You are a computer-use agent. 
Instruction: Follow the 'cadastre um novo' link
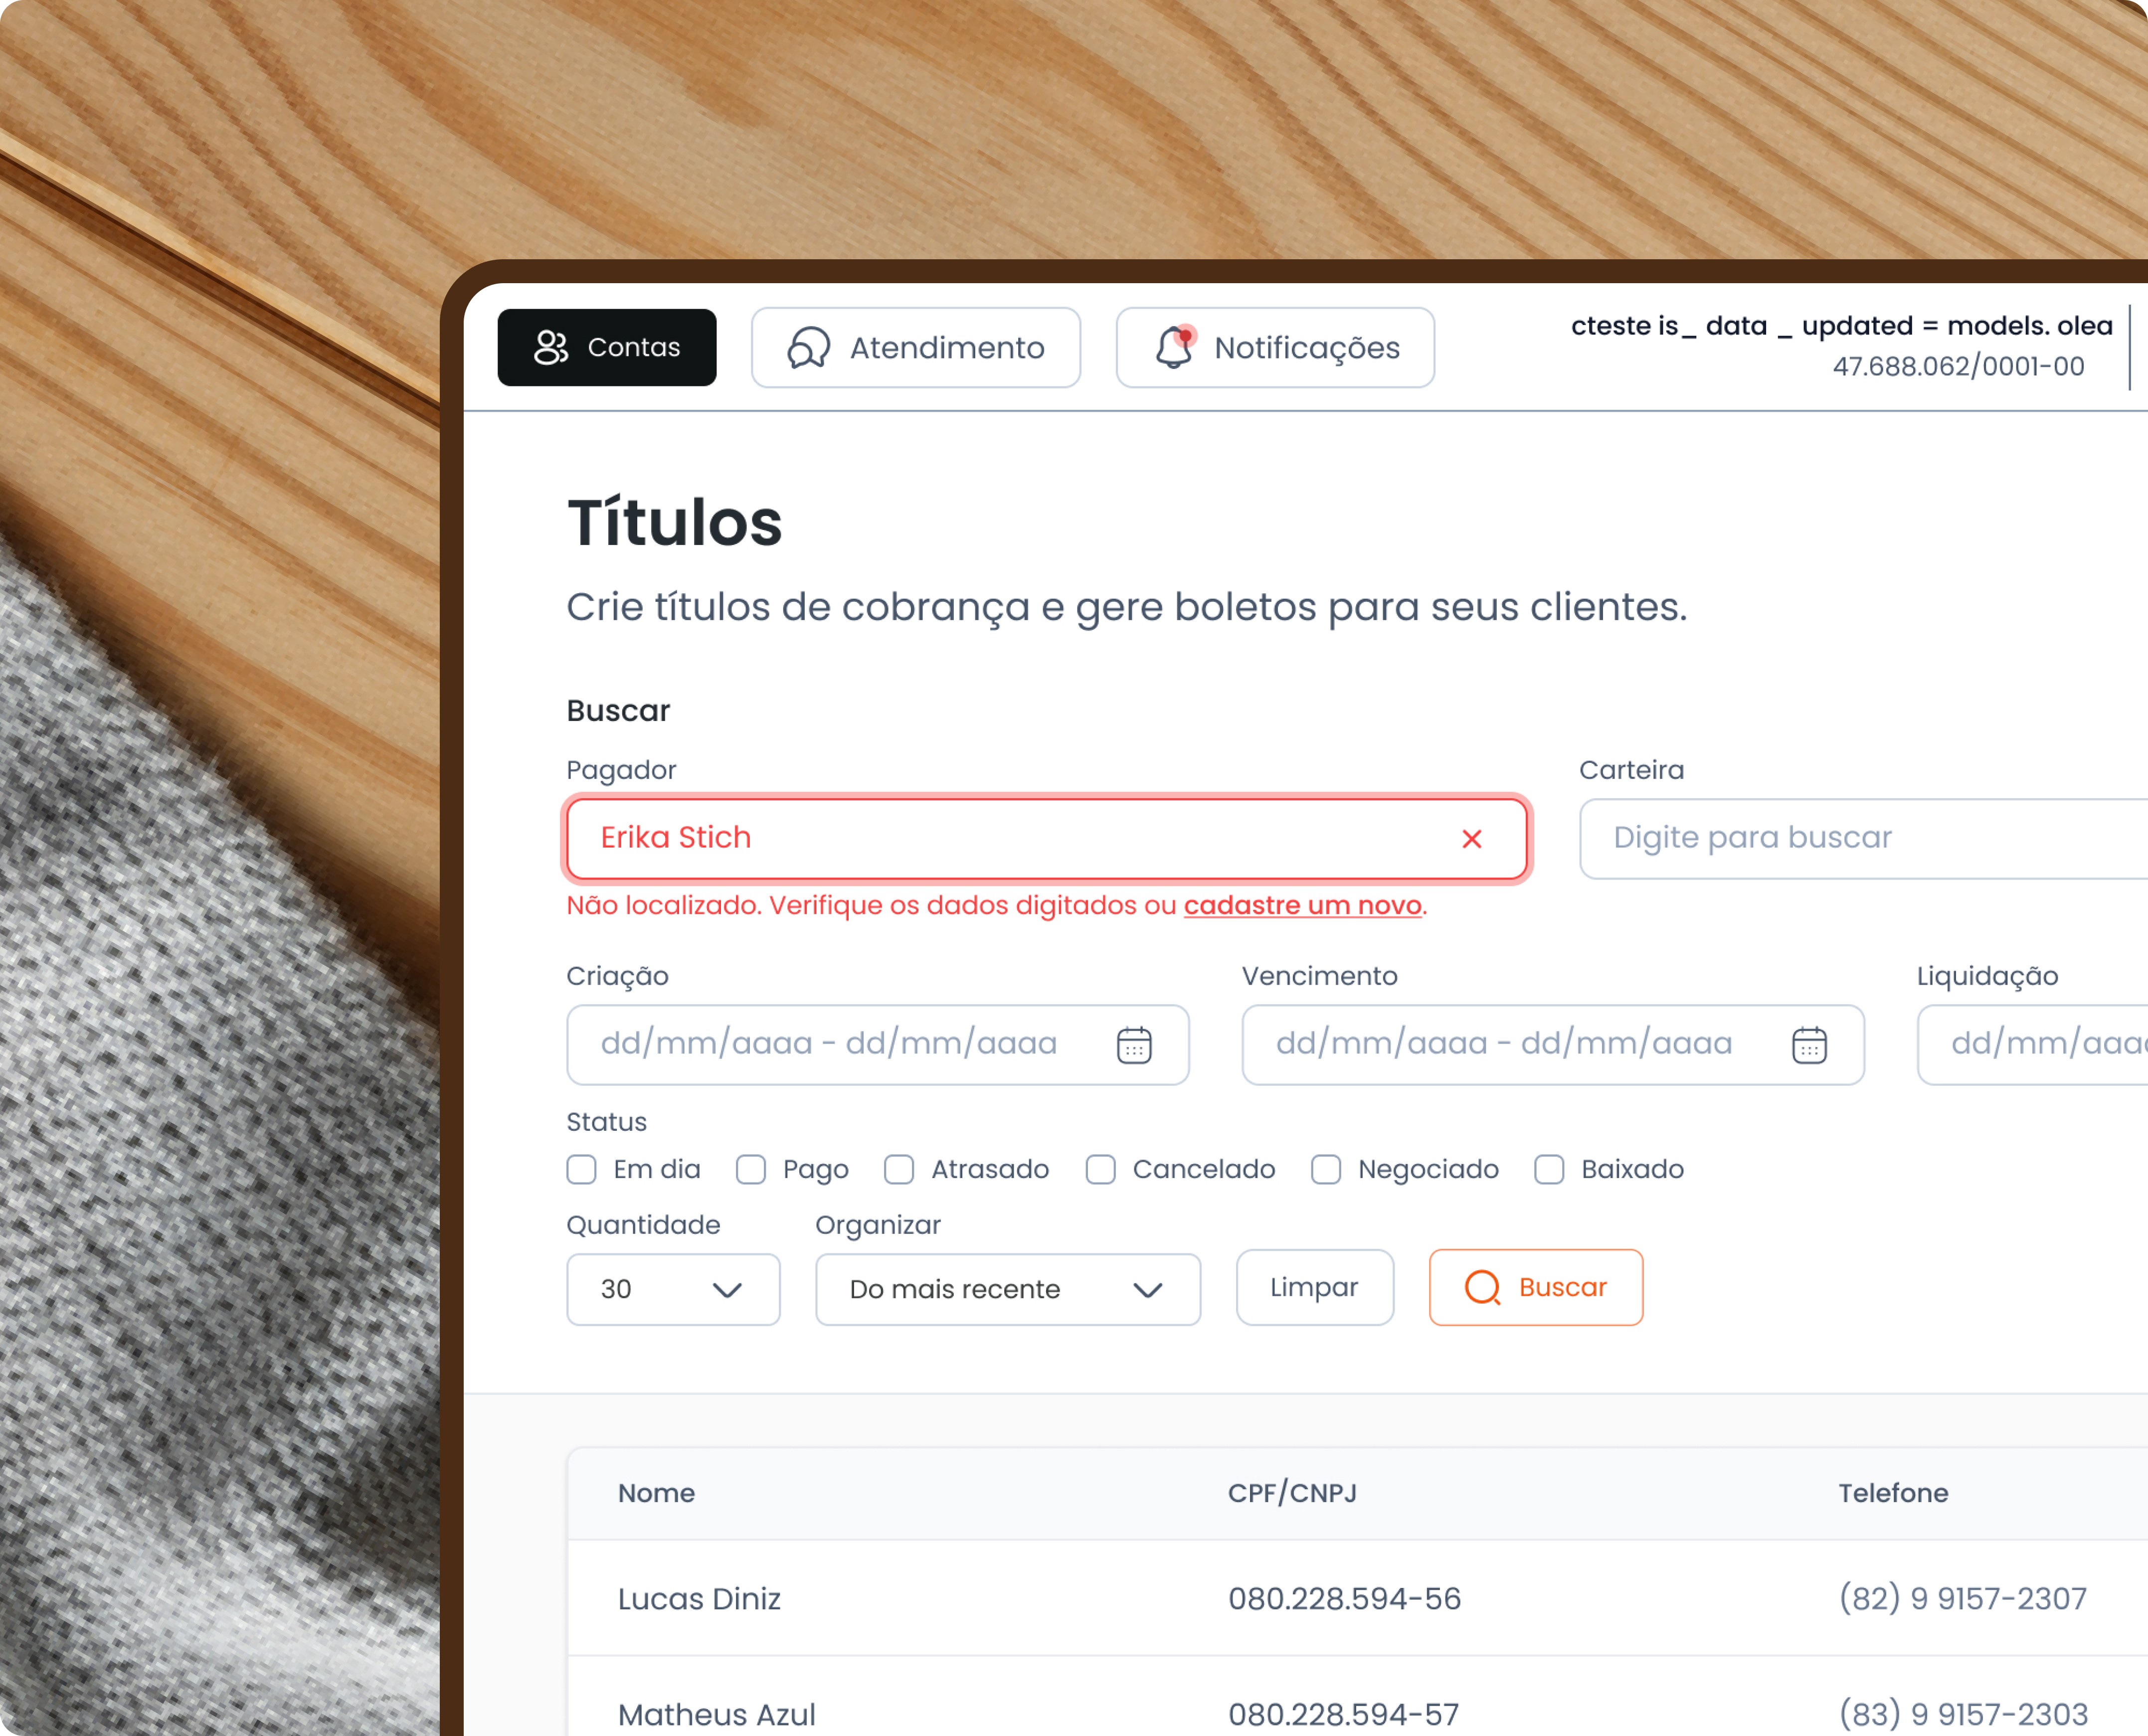point(1302,905)
